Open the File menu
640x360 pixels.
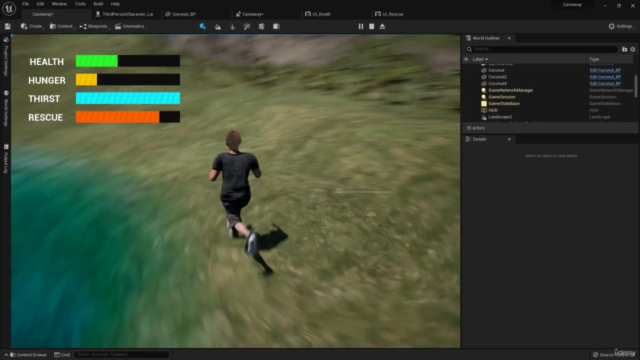(25, 4)
